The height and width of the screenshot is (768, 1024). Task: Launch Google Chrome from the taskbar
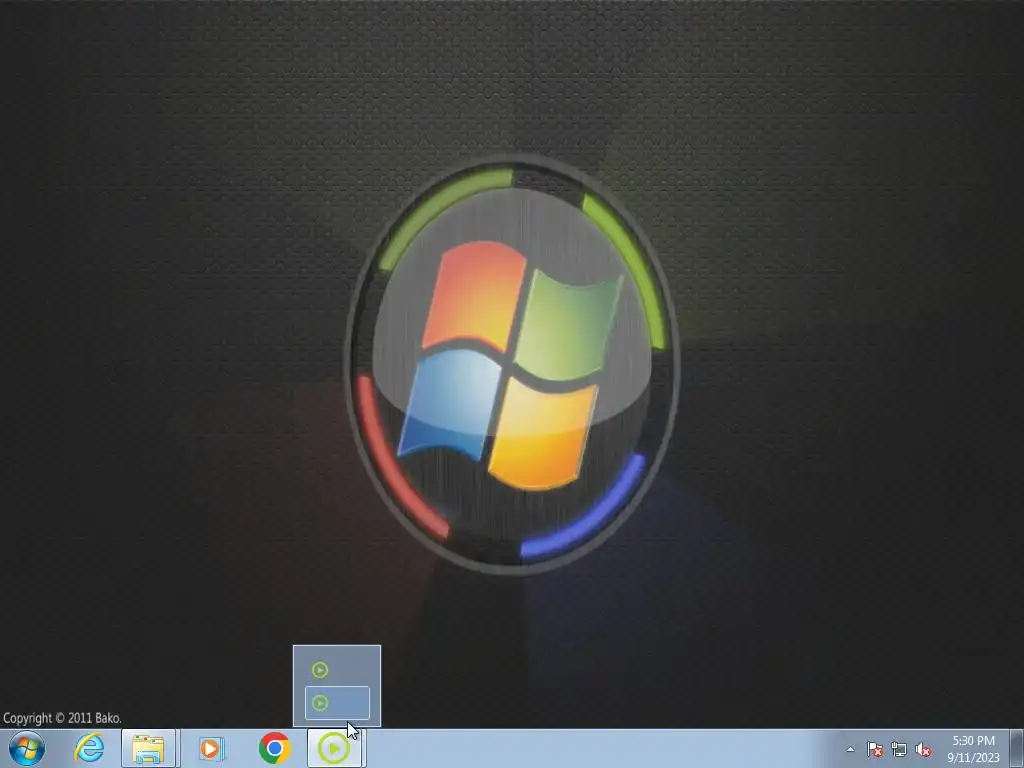(x=274, y=748)
